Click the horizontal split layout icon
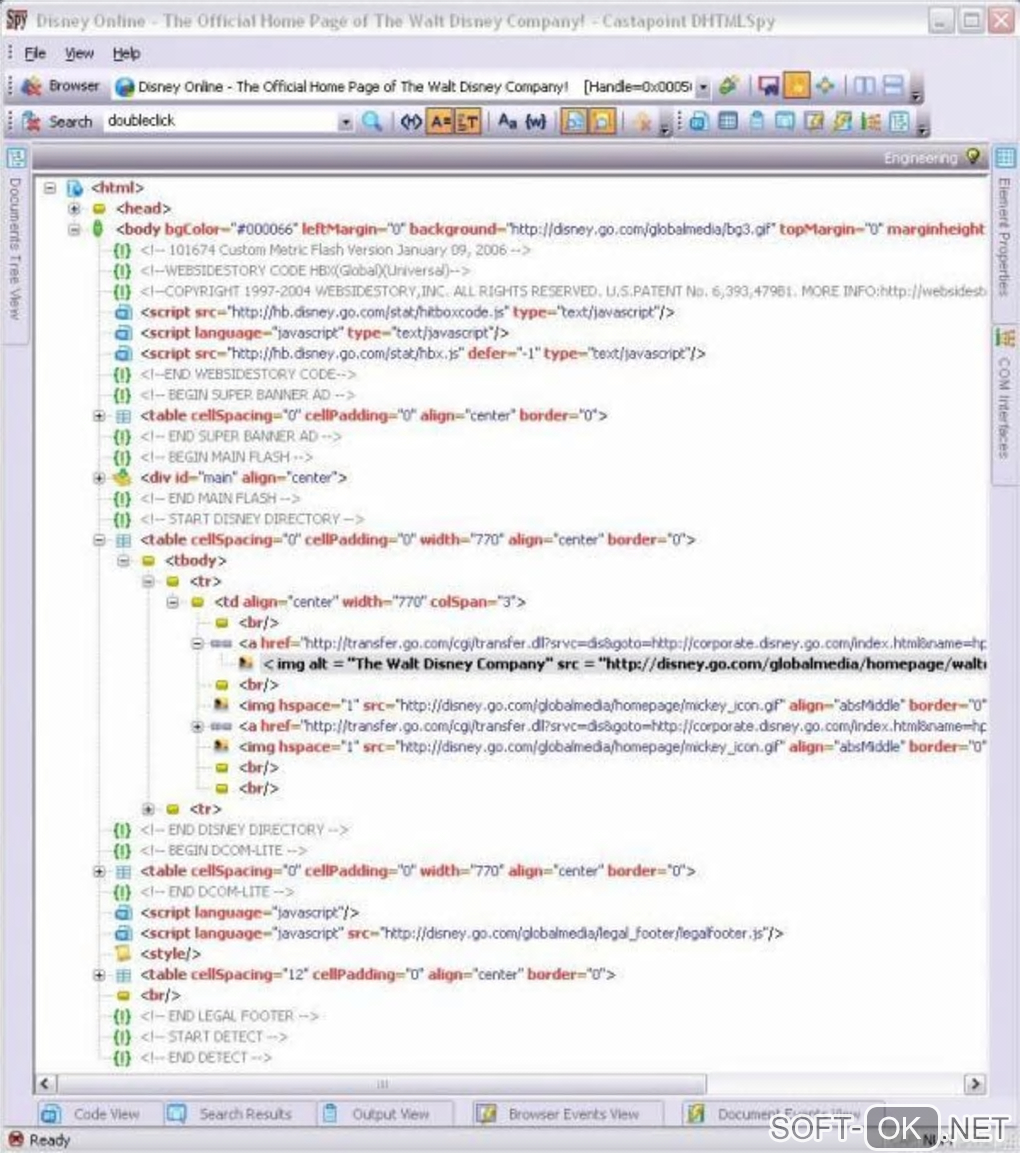This screenshot has height=1153, width=1020. click(x=893, y=86)
